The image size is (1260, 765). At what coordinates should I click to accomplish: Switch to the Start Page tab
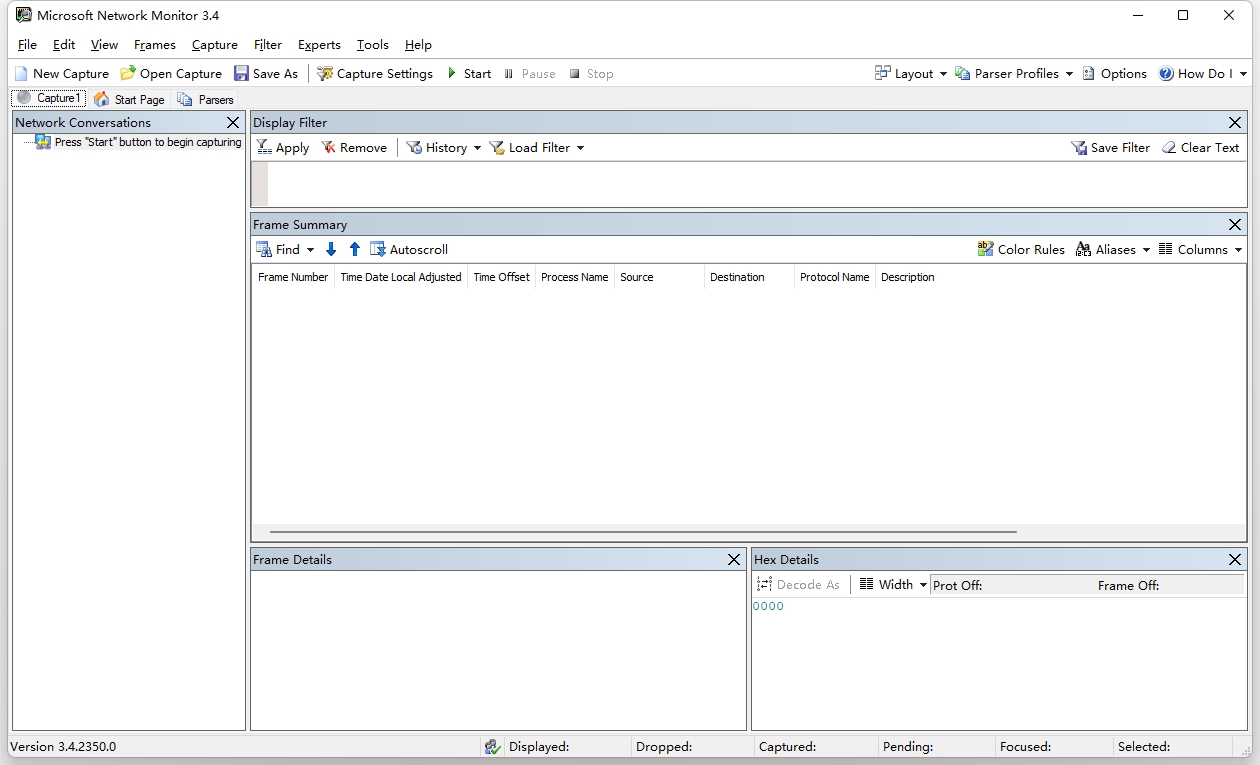click(129, 99)
